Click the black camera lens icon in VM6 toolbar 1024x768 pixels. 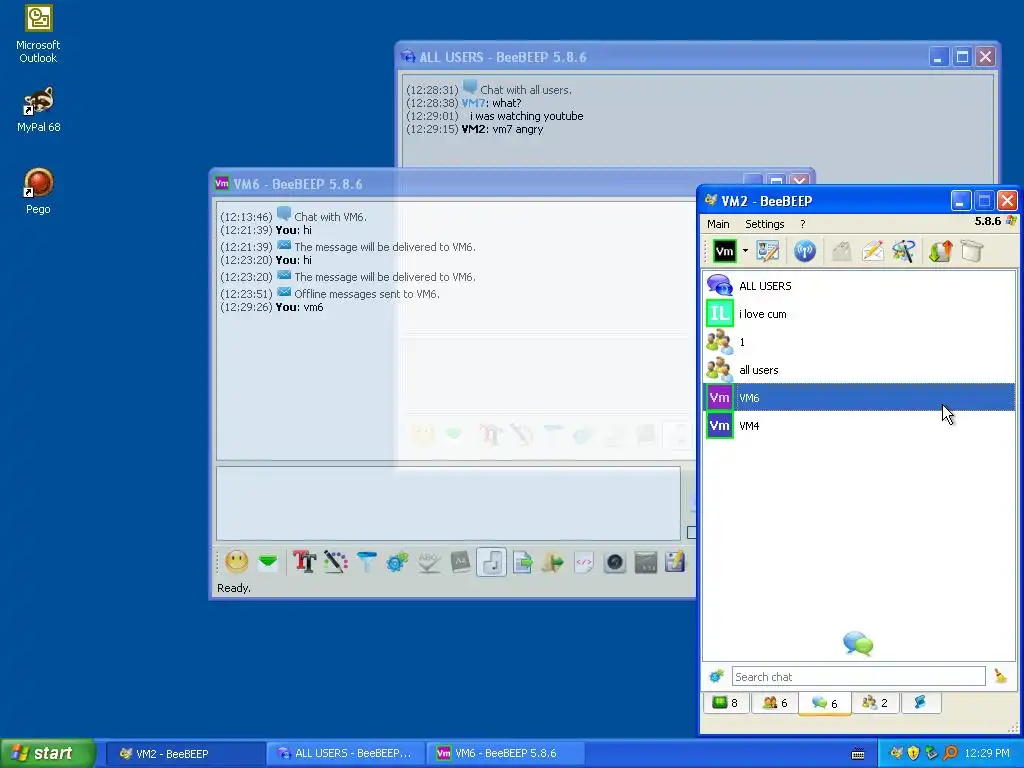pyautogui.click(x=615, y=562)
